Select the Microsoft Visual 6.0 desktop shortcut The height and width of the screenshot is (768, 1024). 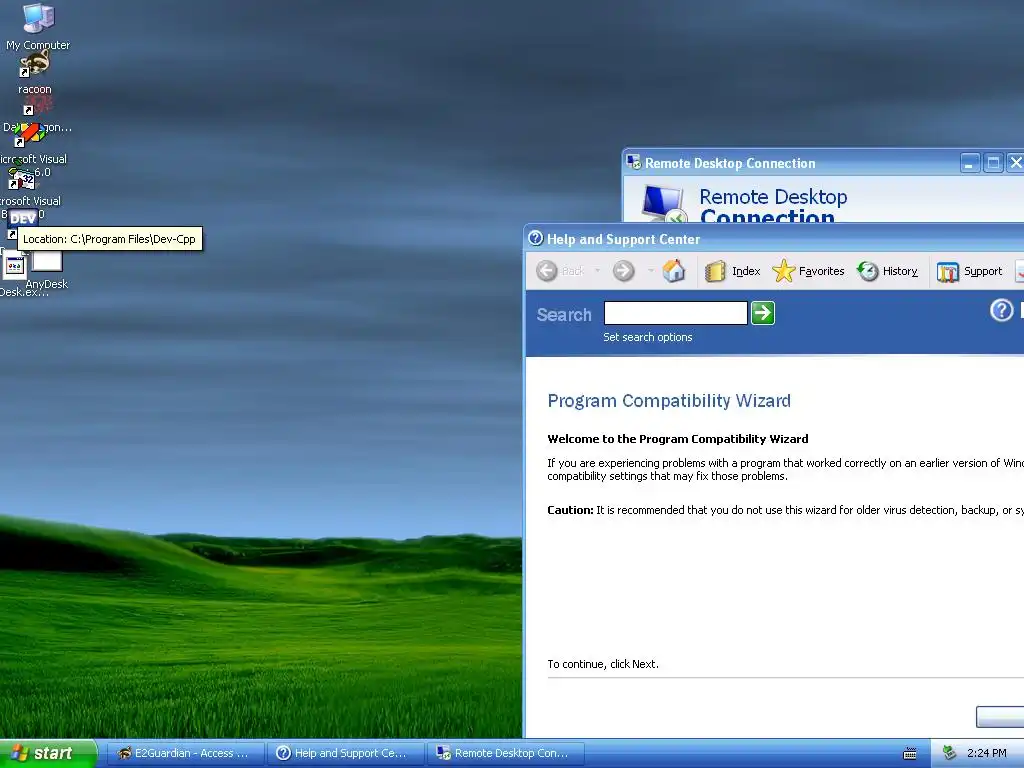pos(29,135)
